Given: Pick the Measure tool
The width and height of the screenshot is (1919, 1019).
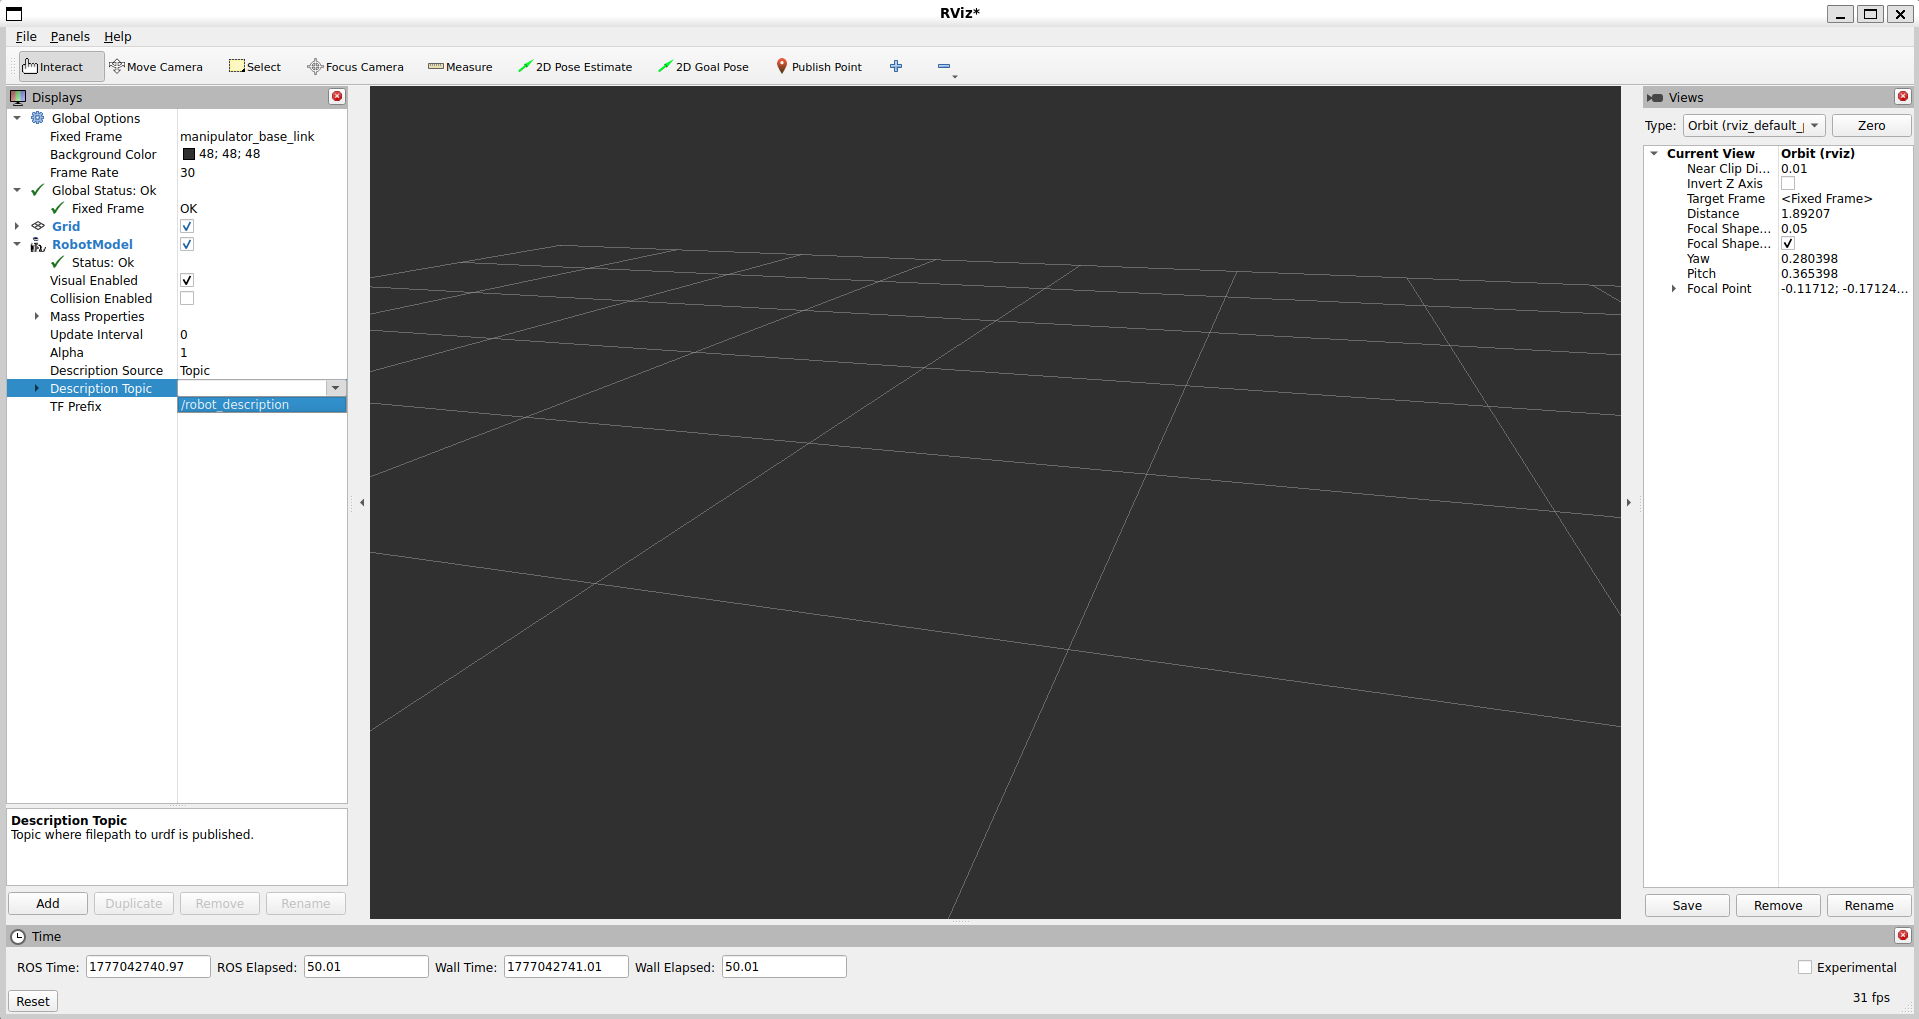Looking at the screenshot, I should click(460, 67).
